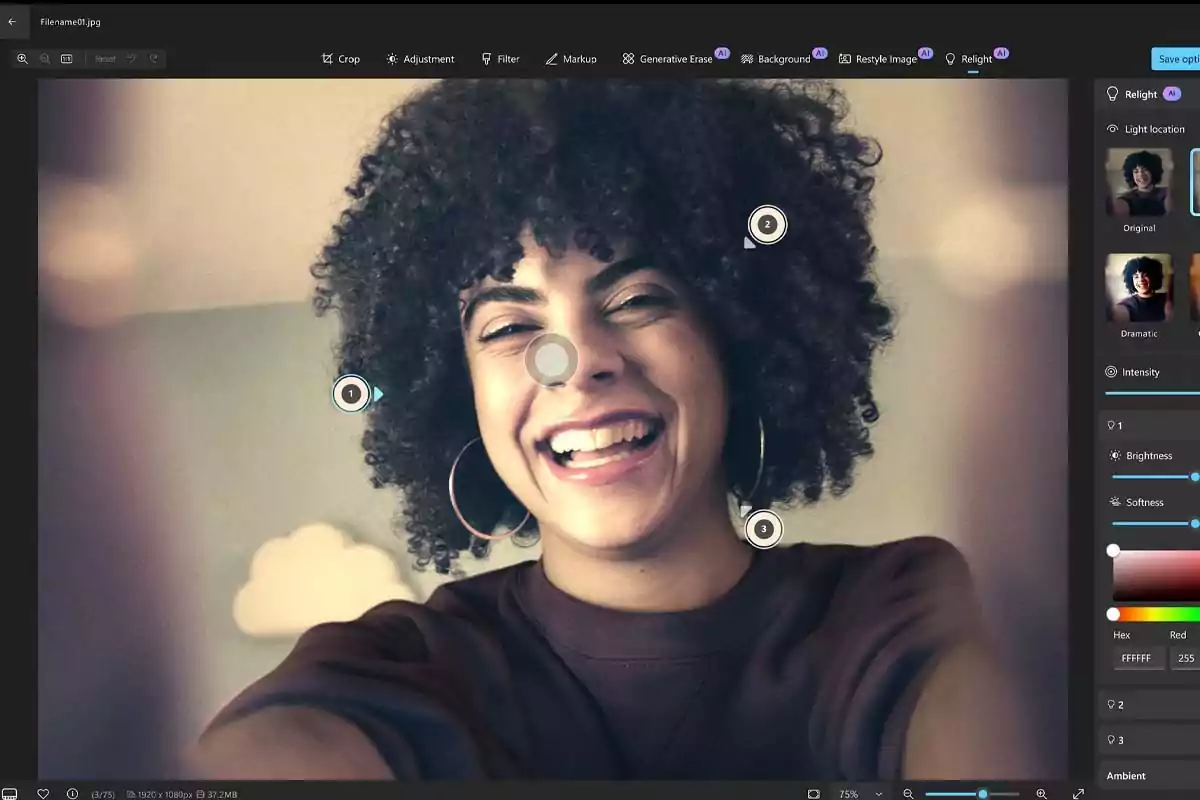Redo the last edit
The height and width of the screenshot is (800, 1200).
coord(154,59)
